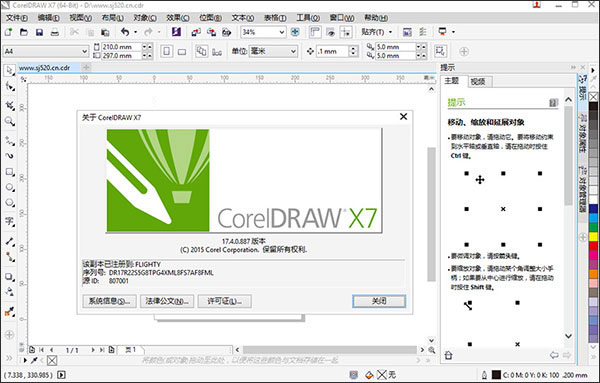Click the zoom navigator icon near scrollbar
This screenshot has height=383, width=600.
432,350
